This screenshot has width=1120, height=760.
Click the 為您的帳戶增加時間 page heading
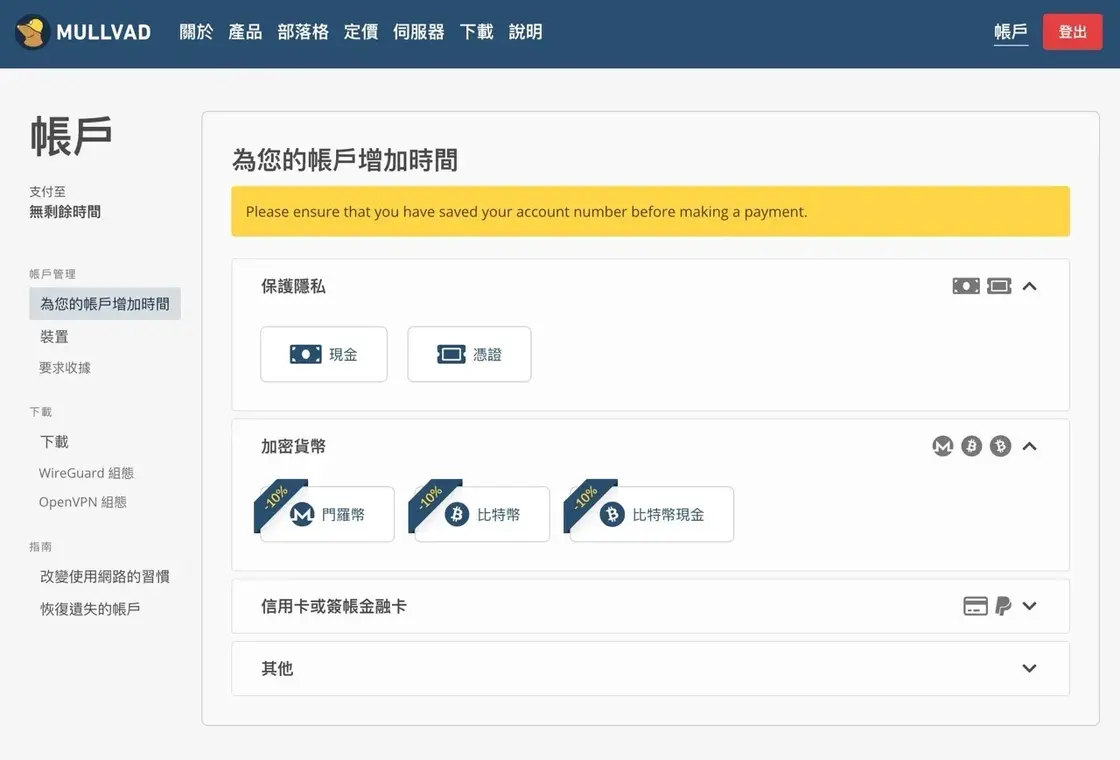(345, 160)
